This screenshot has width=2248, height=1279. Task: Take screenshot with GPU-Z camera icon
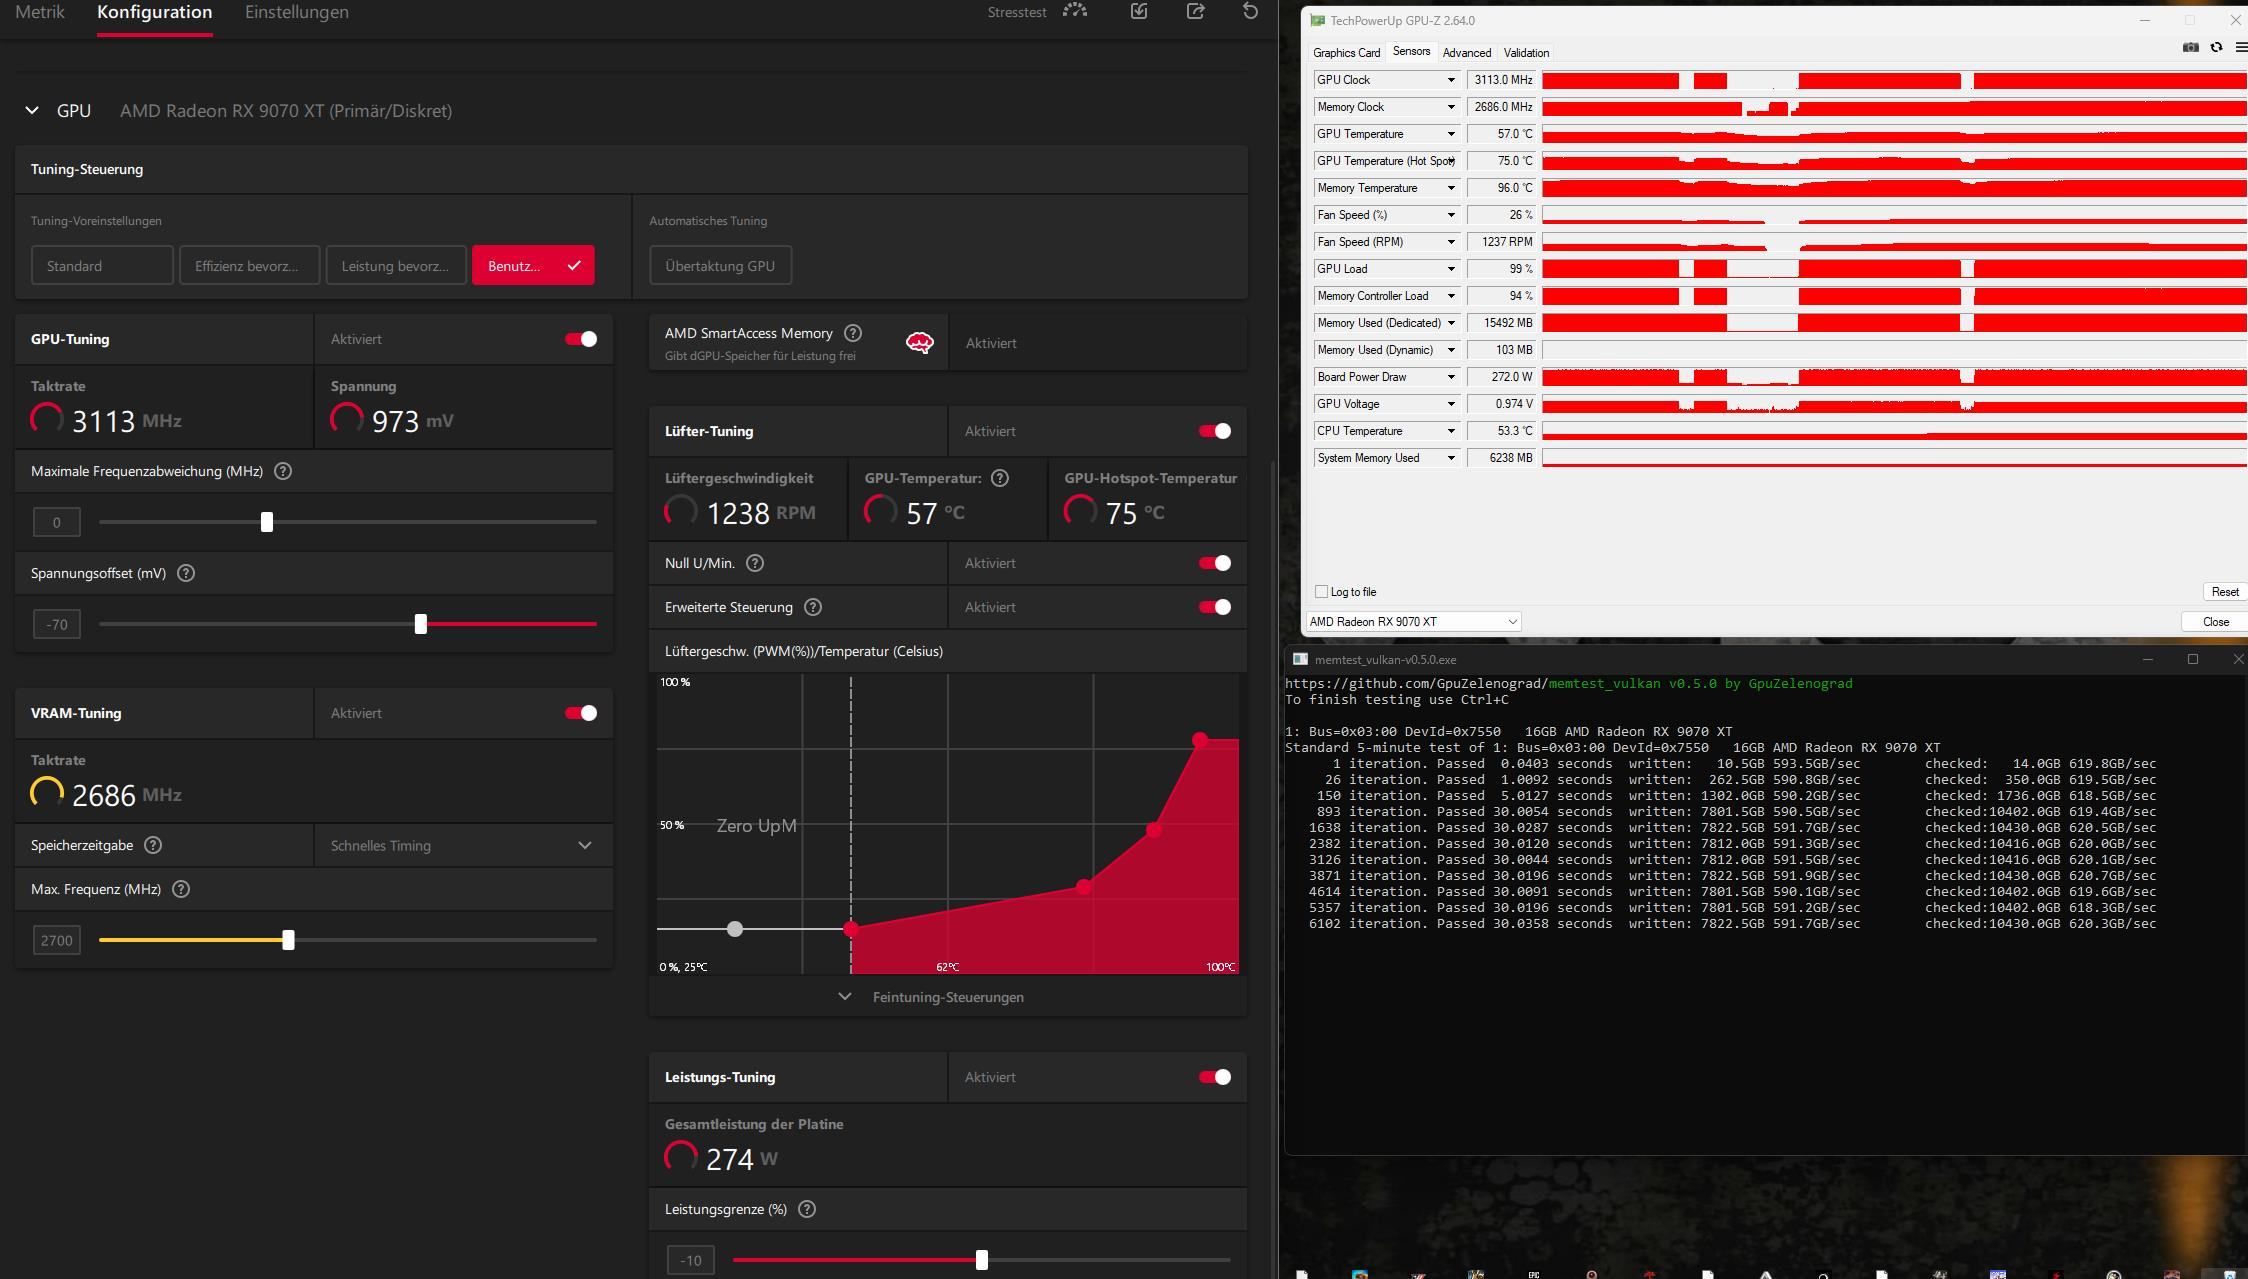click(x=2190, y=47)
